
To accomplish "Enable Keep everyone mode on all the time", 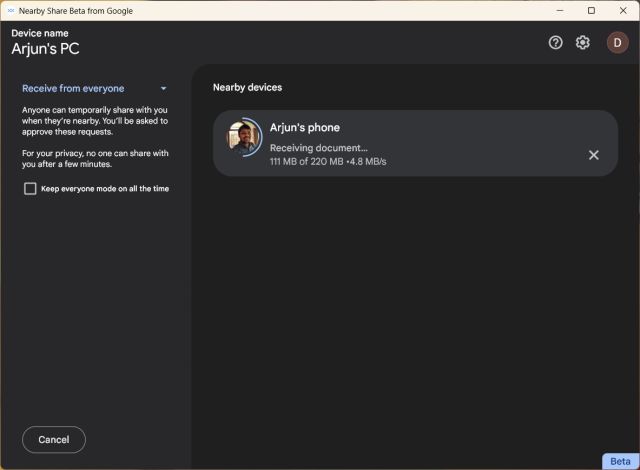I will click(x=30, y=188).
